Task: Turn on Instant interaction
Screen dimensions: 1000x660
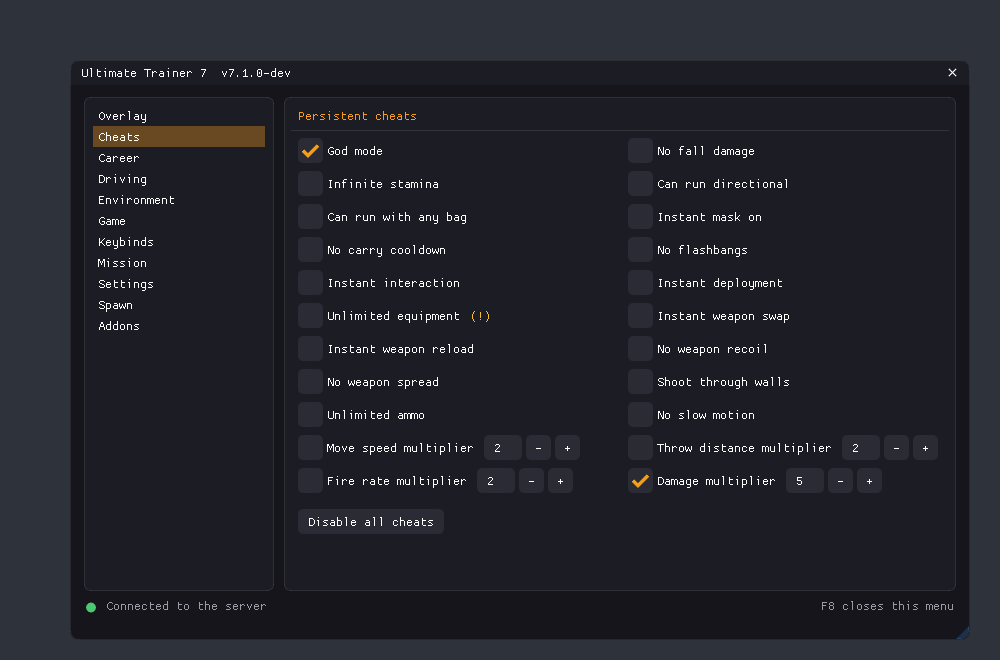Action: coord(310,283)
